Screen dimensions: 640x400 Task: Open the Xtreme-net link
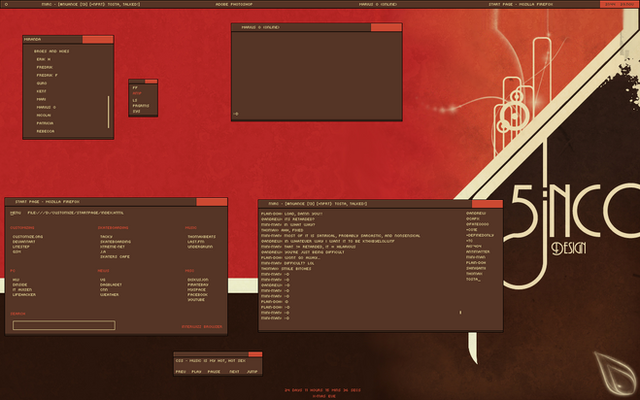(113, 247)
